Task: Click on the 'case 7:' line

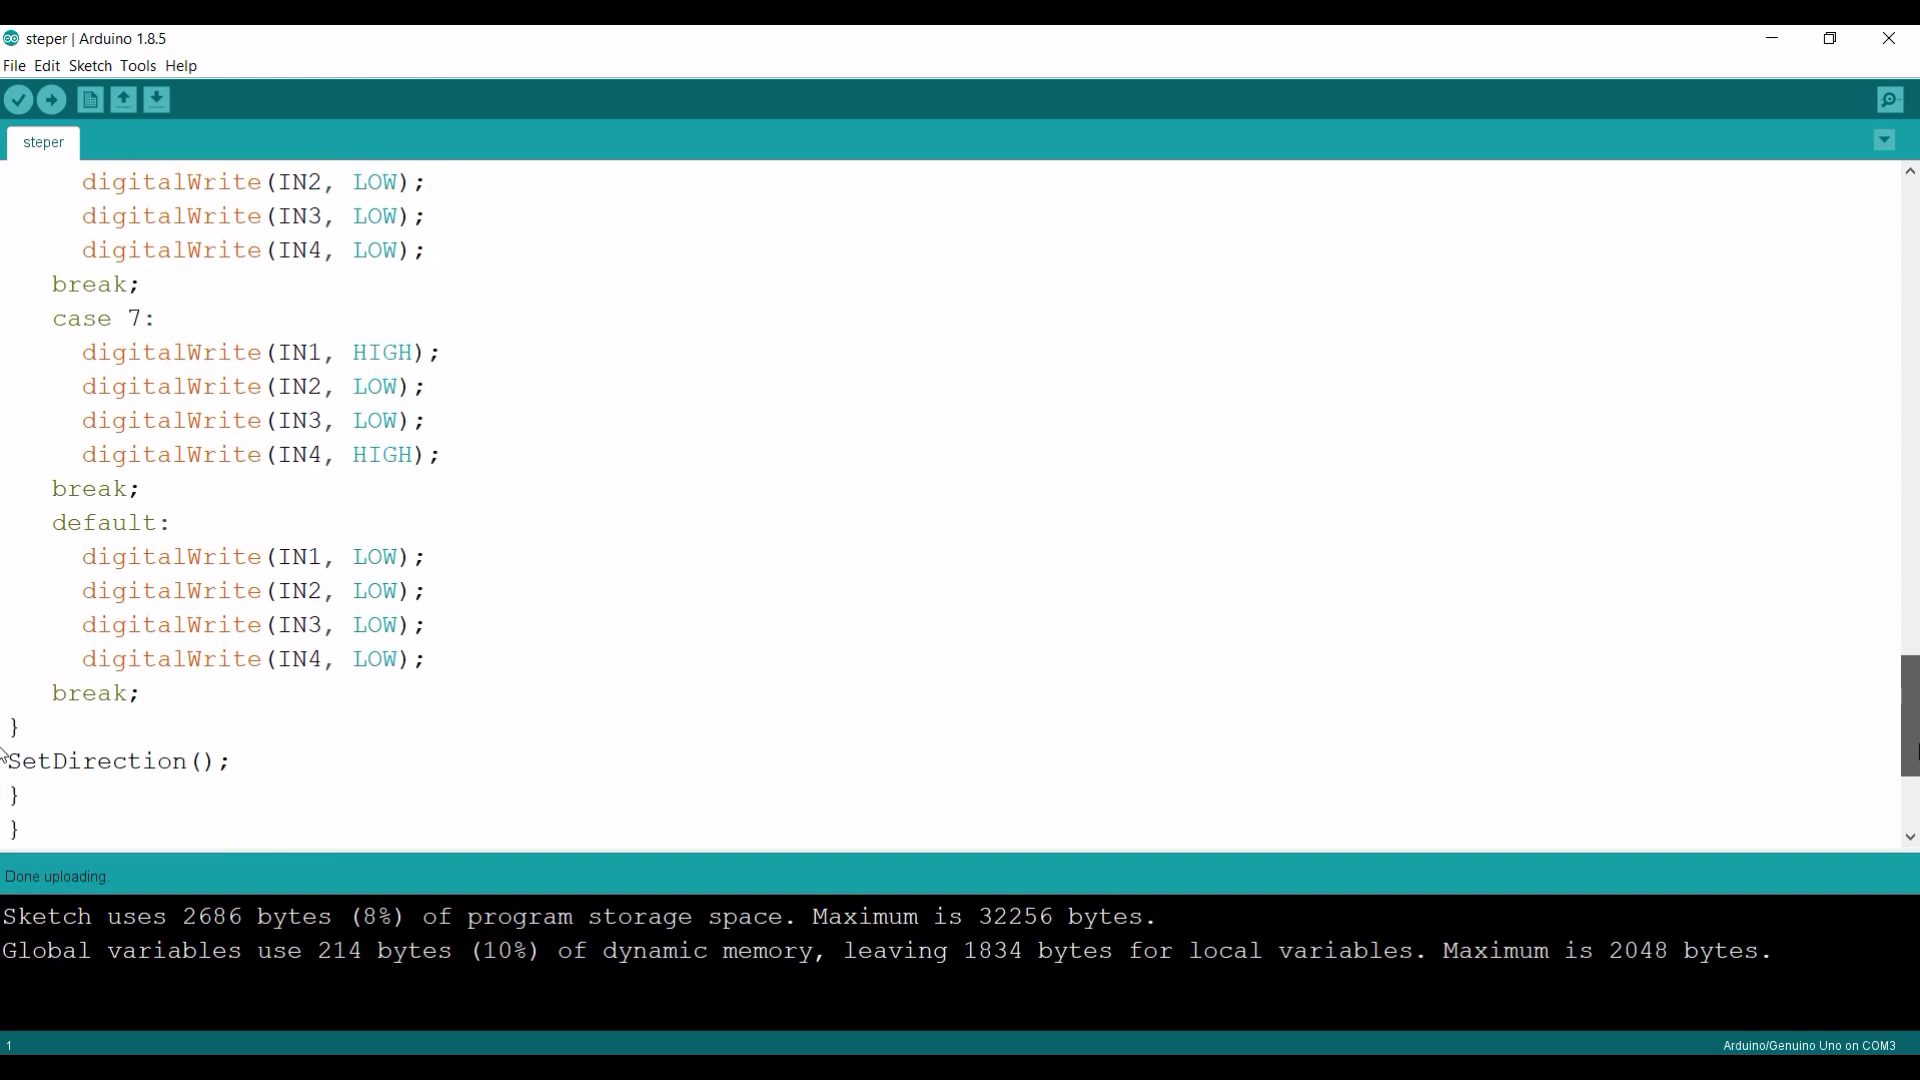Action: [104, 319]
